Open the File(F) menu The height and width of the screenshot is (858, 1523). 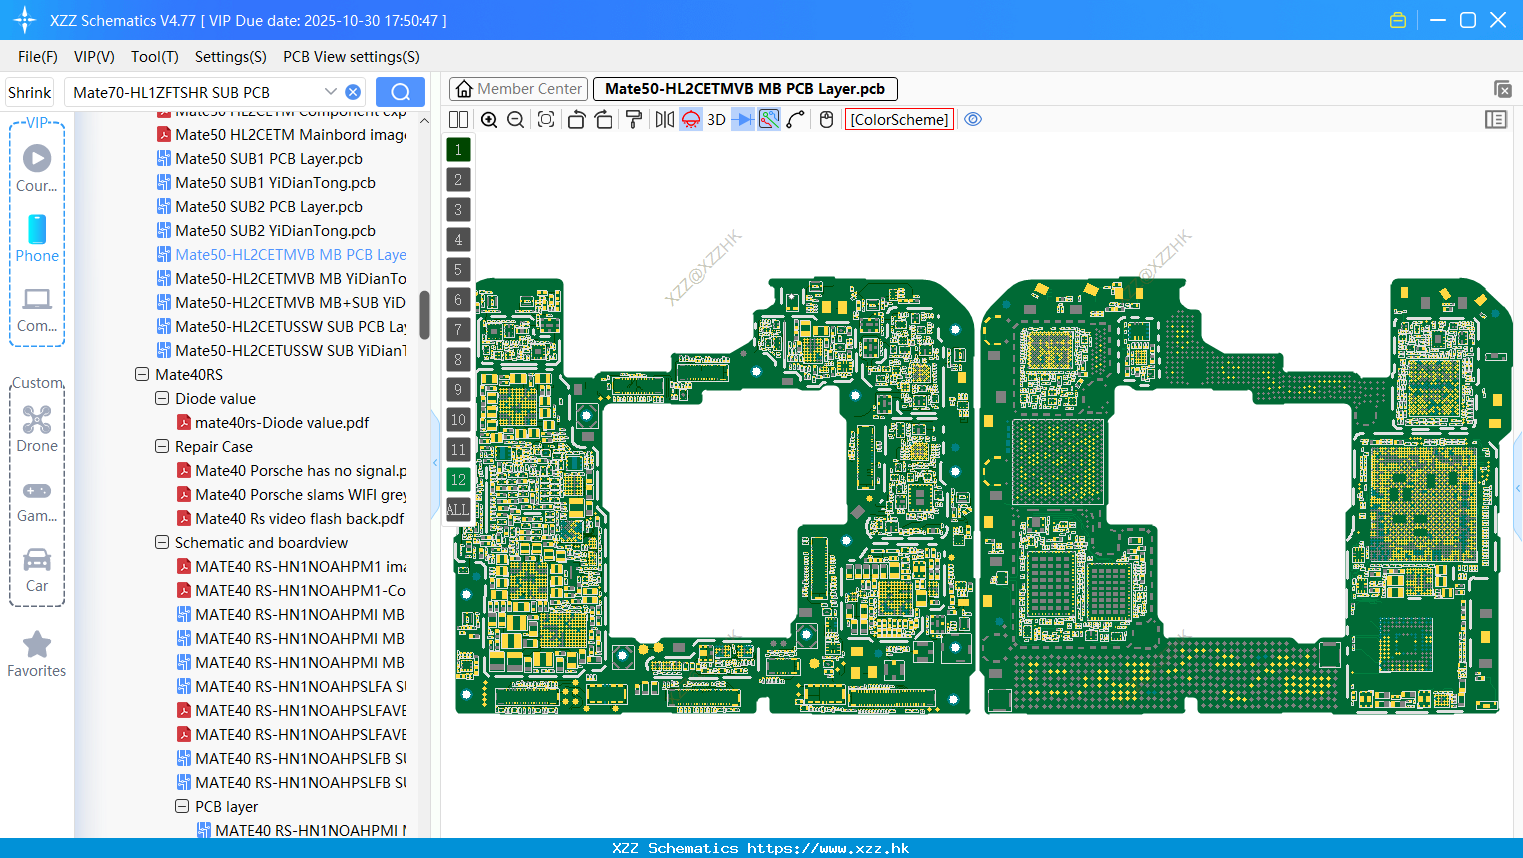click(38, 57)
